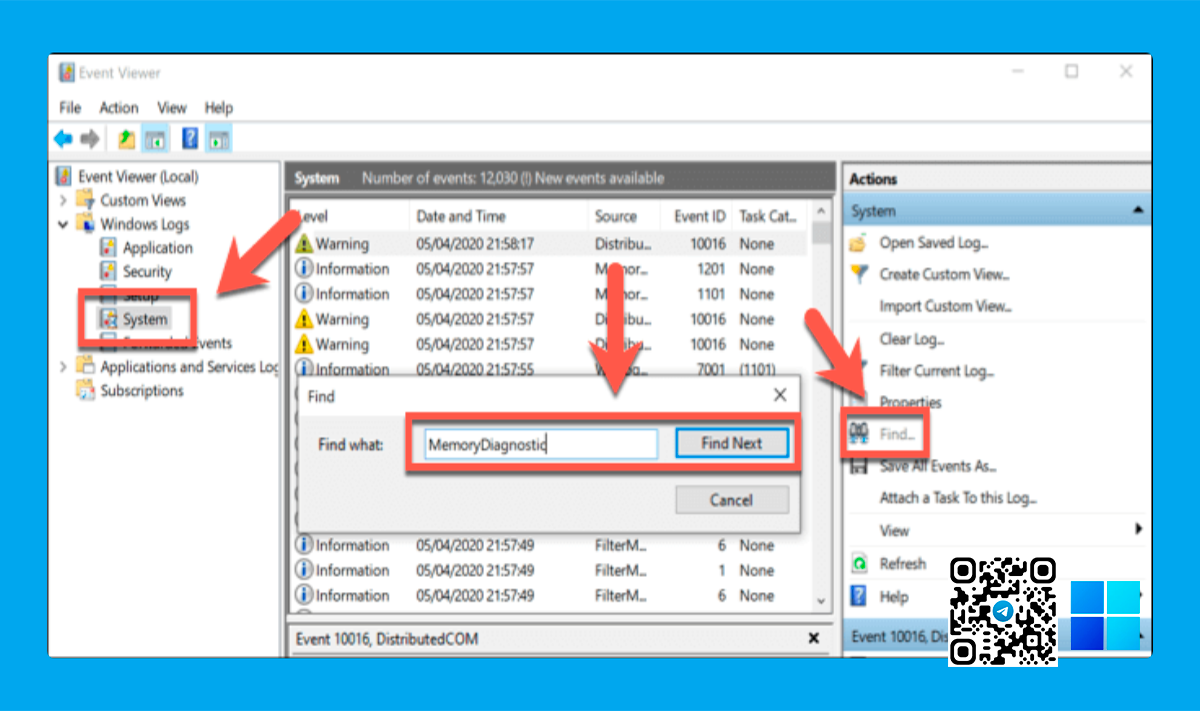Click Open Saved Log action

click(934, 243)
